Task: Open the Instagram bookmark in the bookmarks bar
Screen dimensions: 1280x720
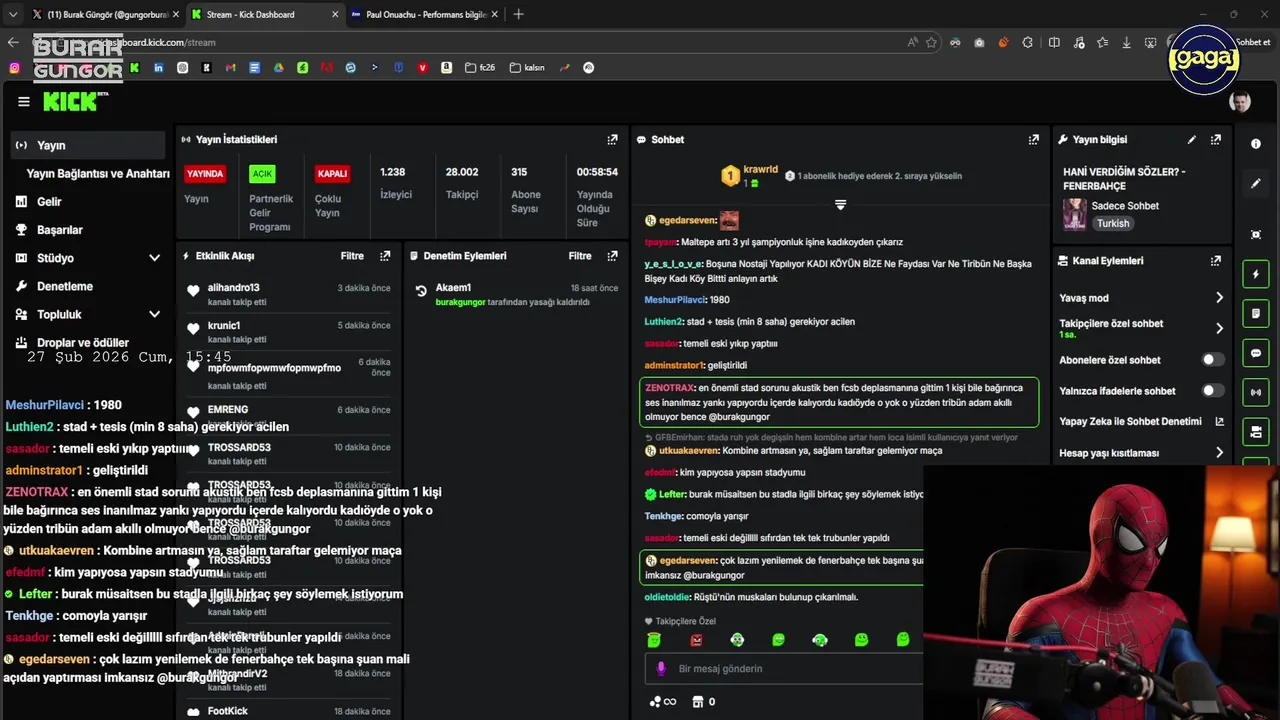Action: point(14,68)
